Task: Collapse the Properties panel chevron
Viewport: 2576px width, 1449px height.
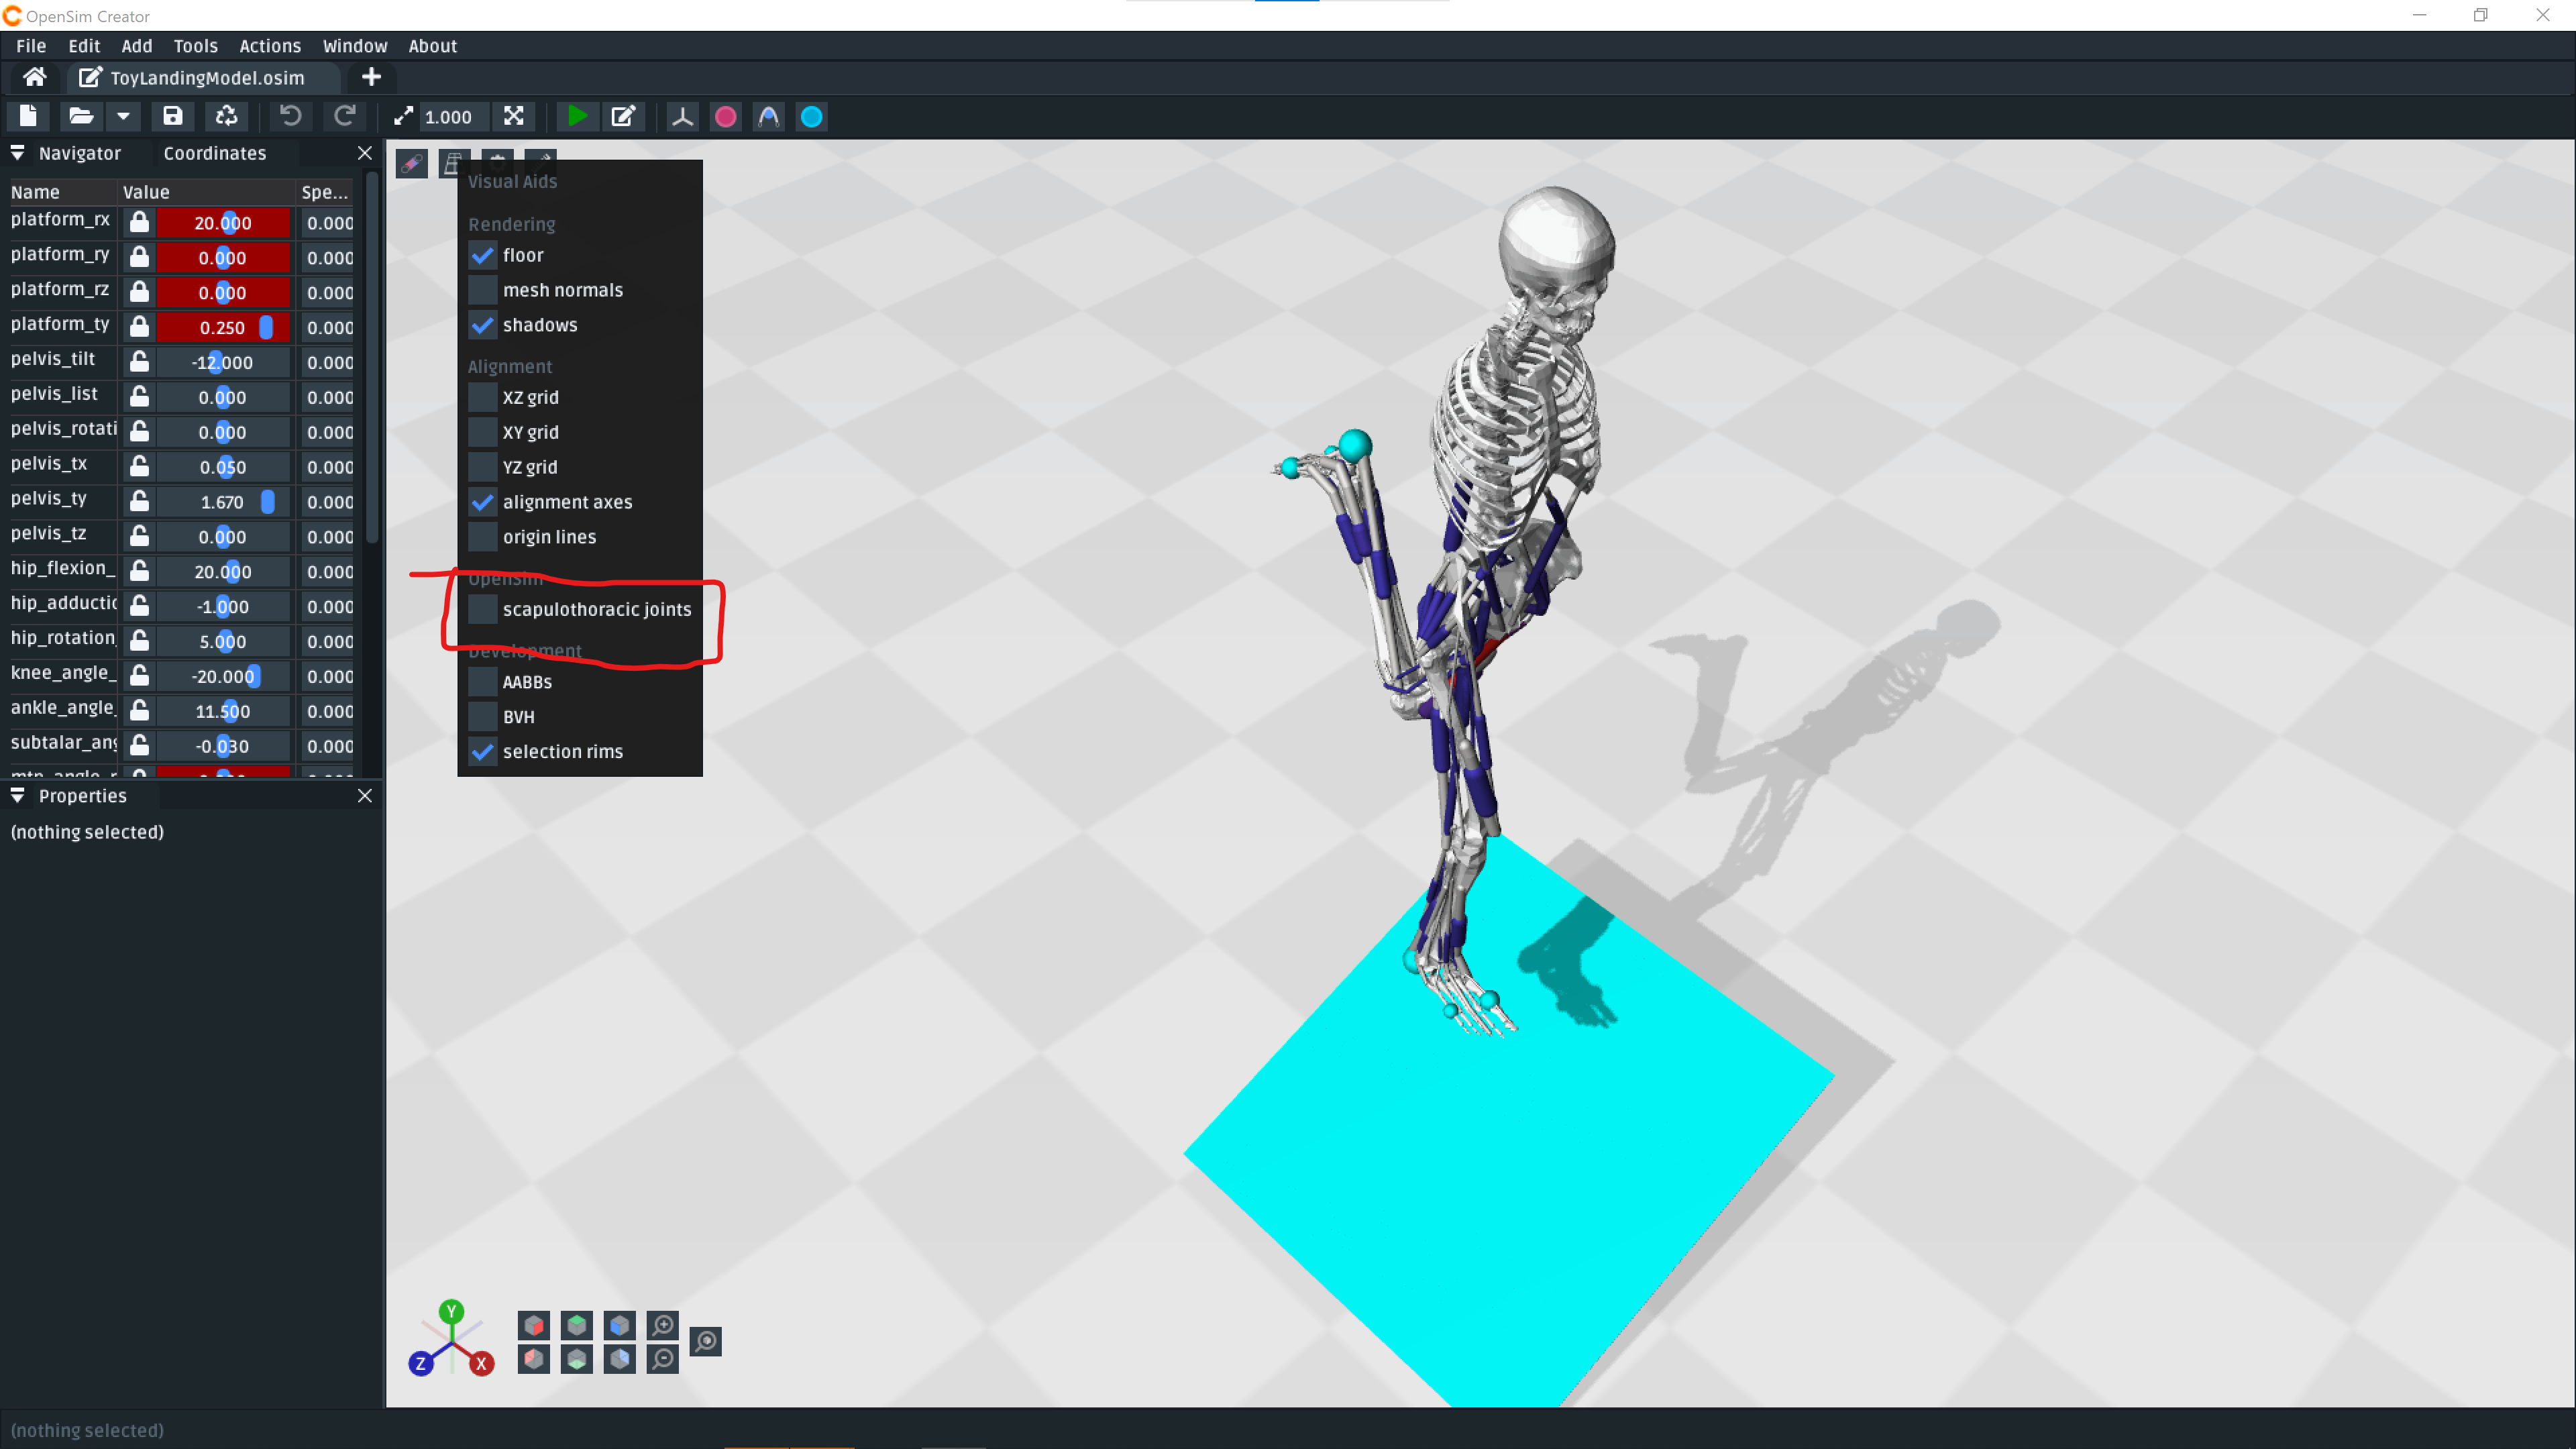Action: [17, 796]
